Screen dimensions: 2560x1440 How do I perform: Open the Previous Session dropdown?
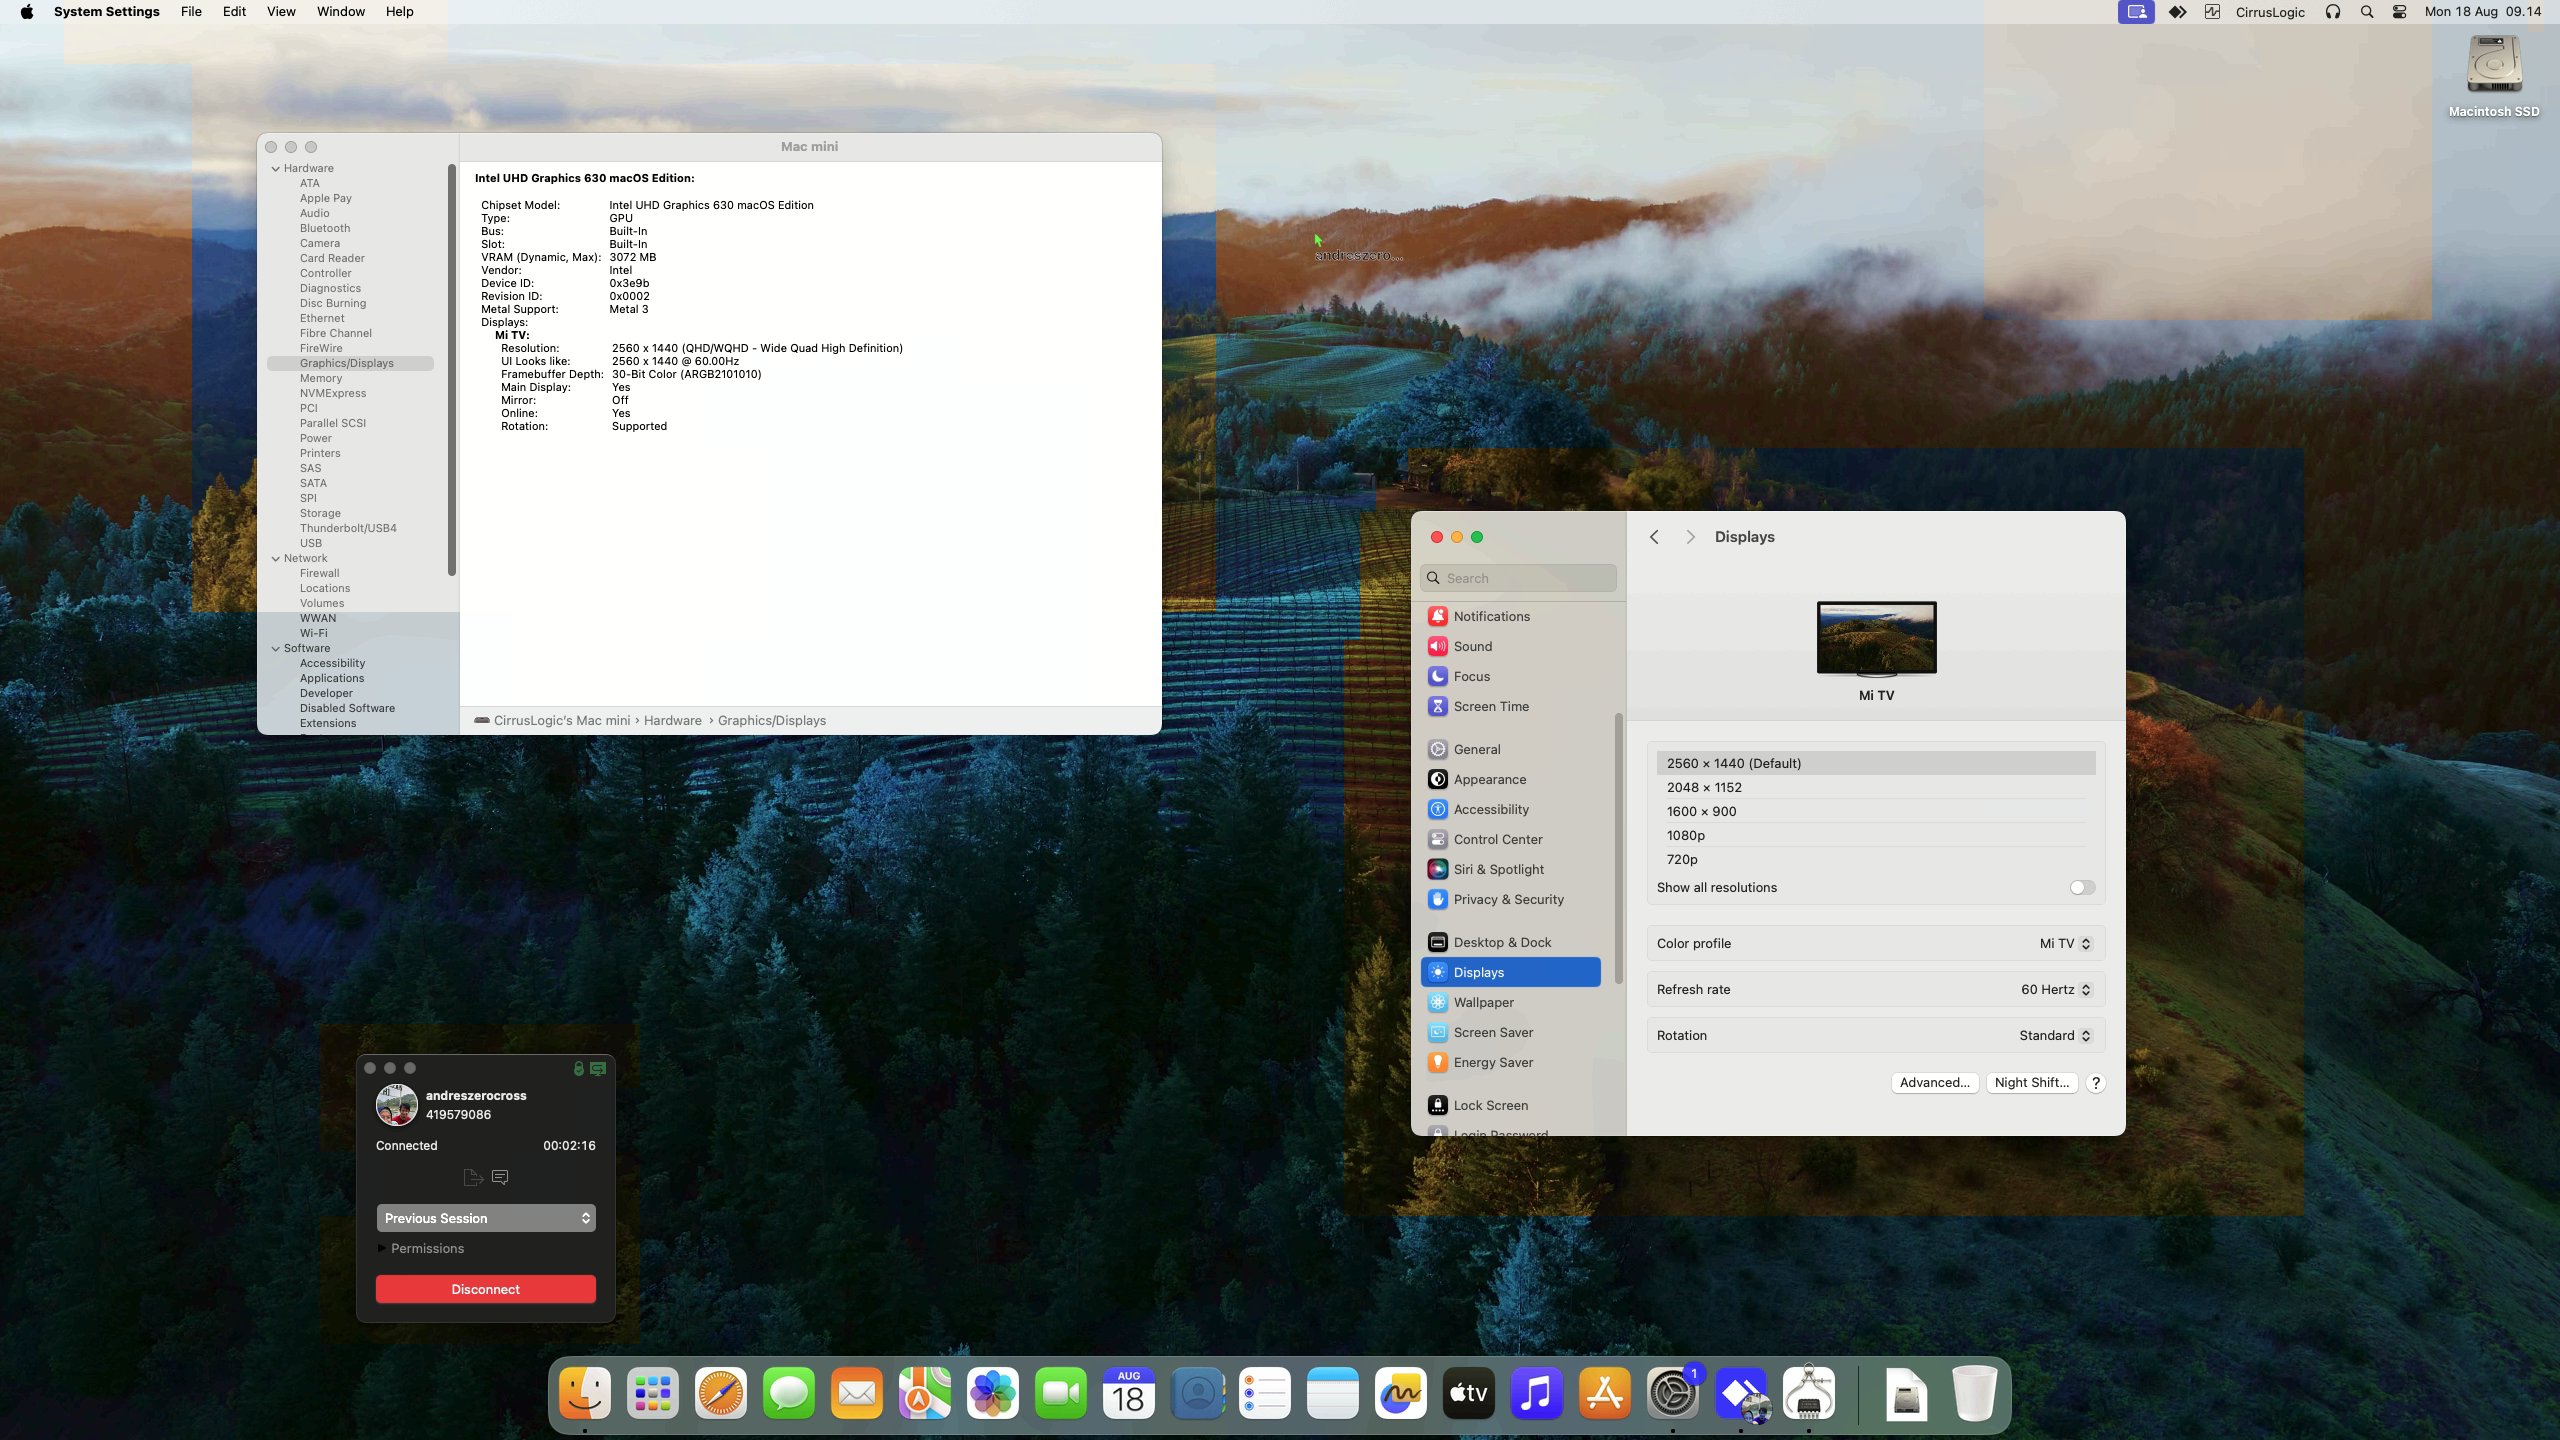tap(486, 1218)
